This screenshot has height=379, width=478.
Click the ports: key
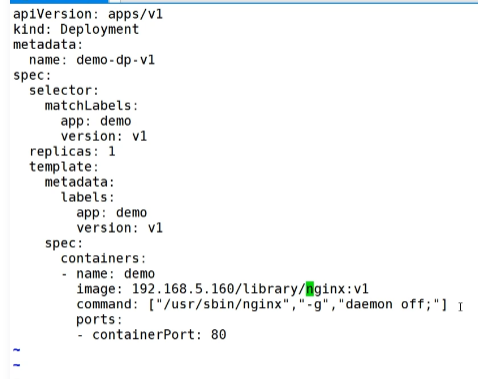[99, 320]
